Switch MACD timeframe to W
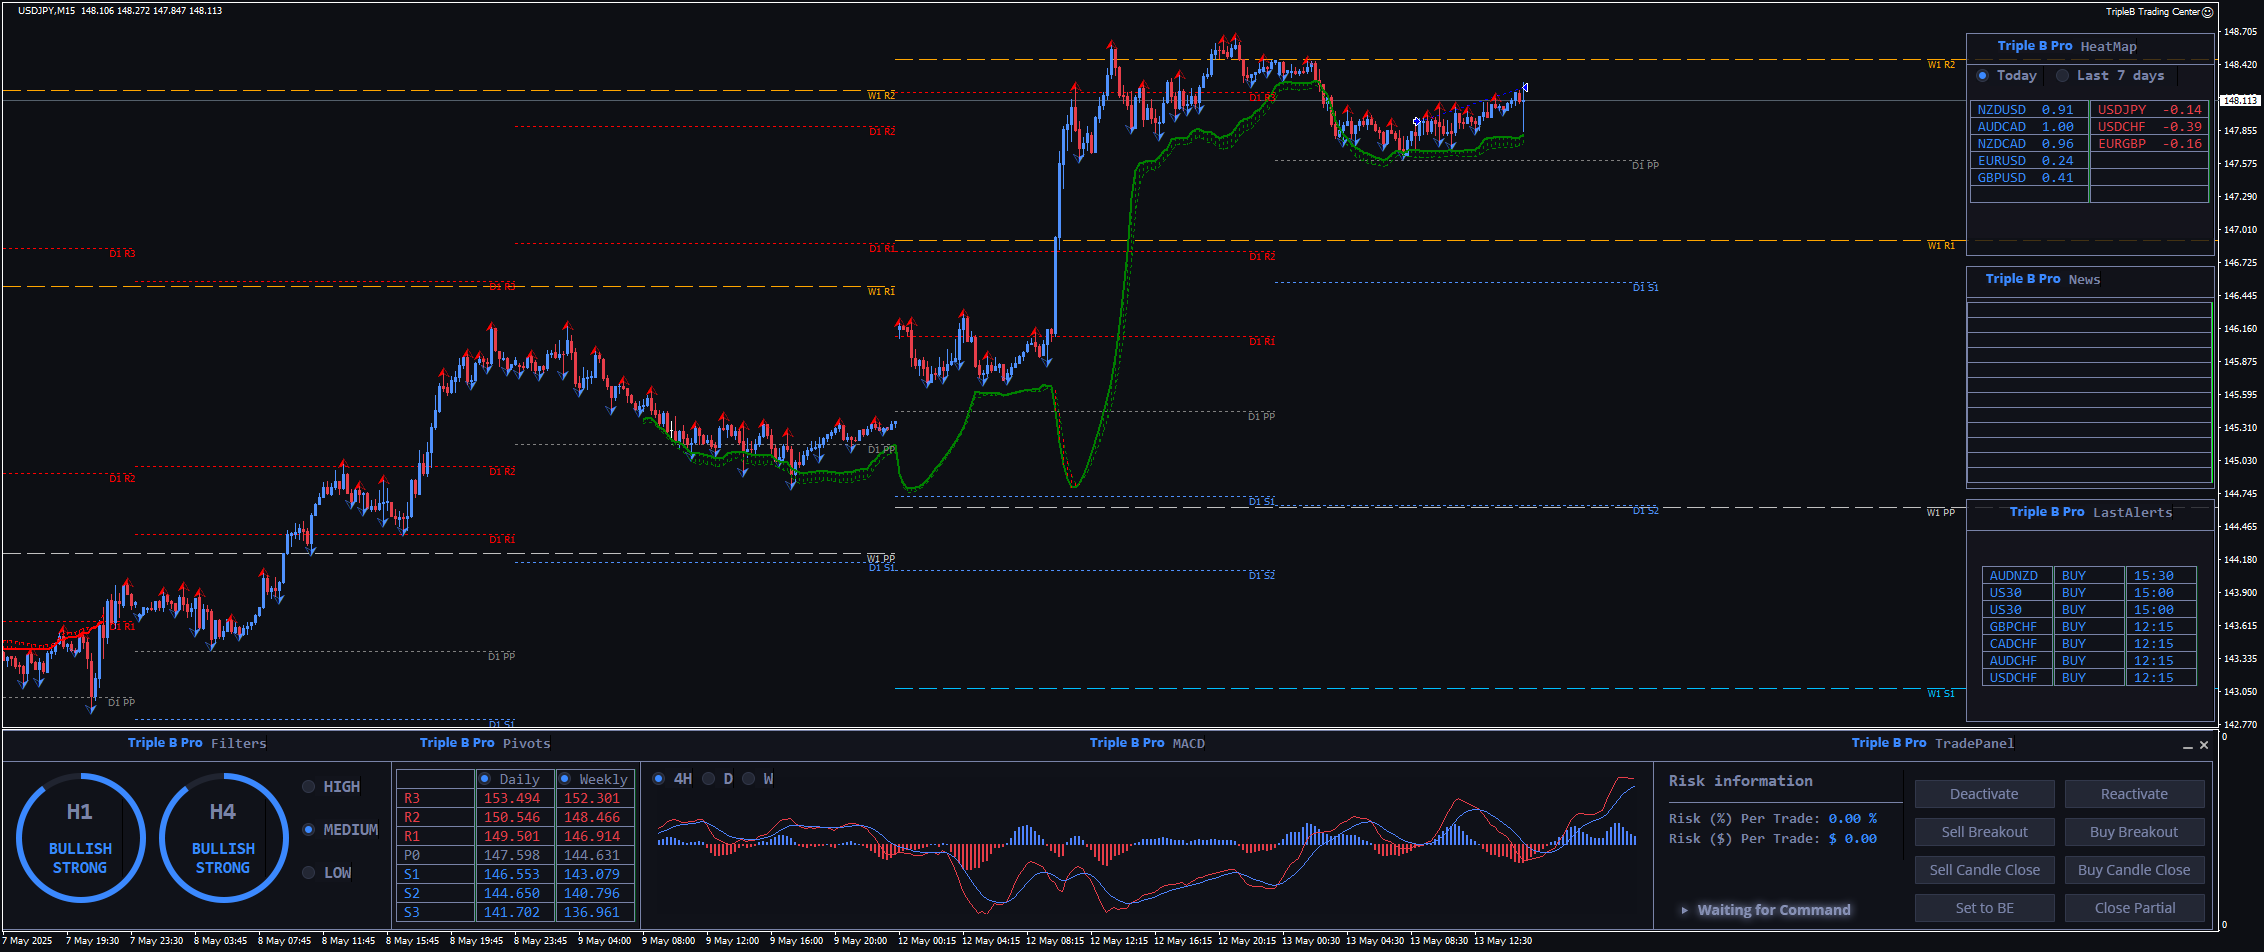2264x952 pixels. (x=749, y=779)
